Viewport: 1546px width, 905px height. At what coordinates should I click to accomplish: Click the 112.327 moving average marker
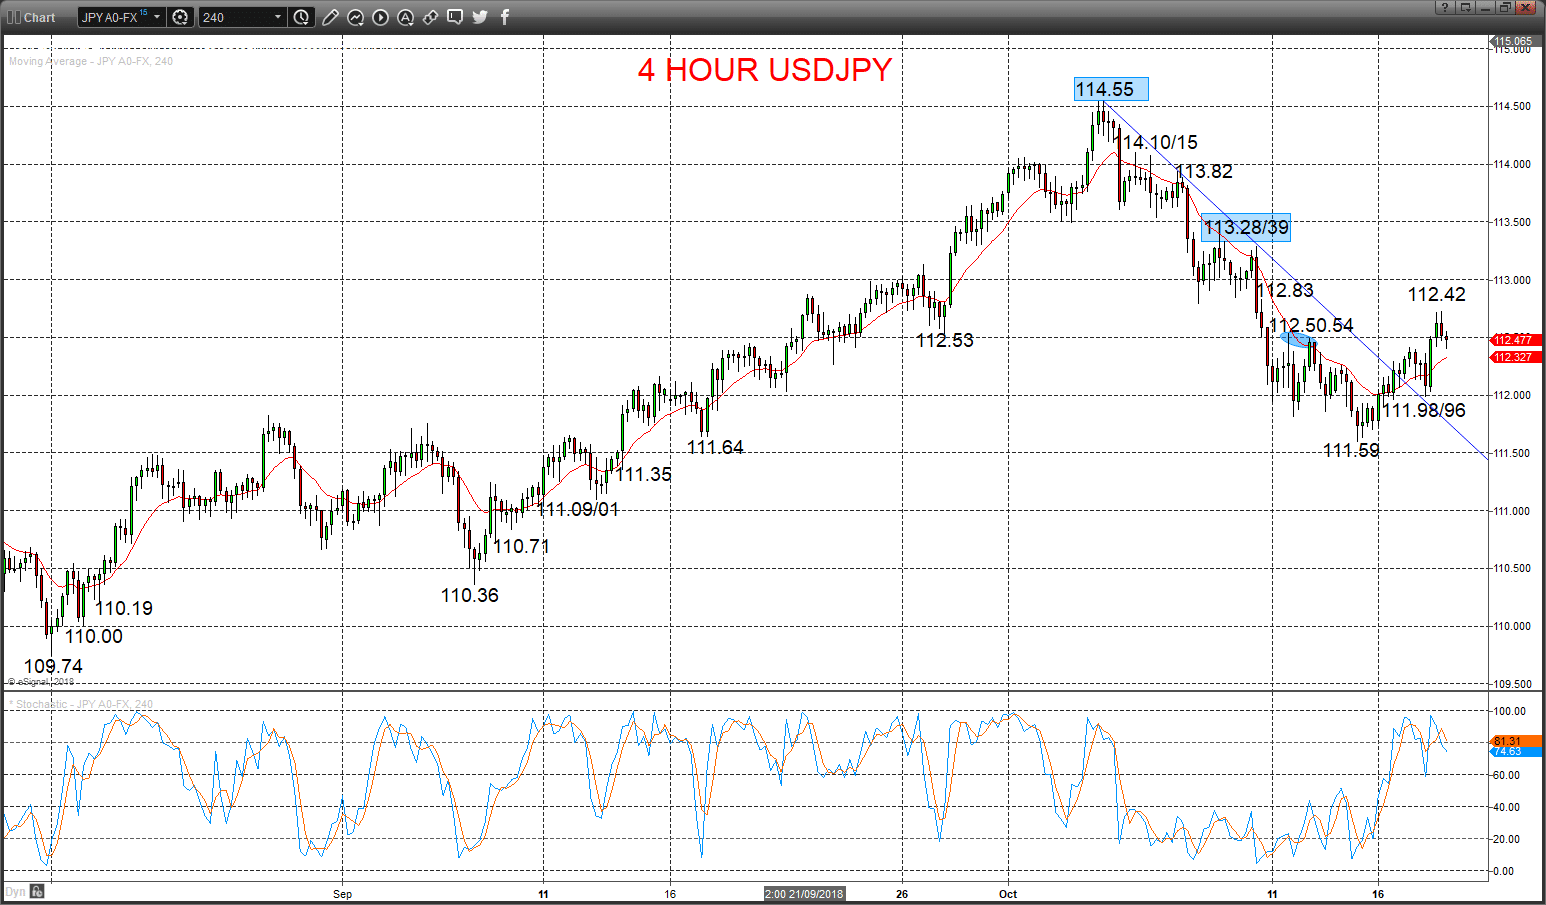click(1516, 357)
